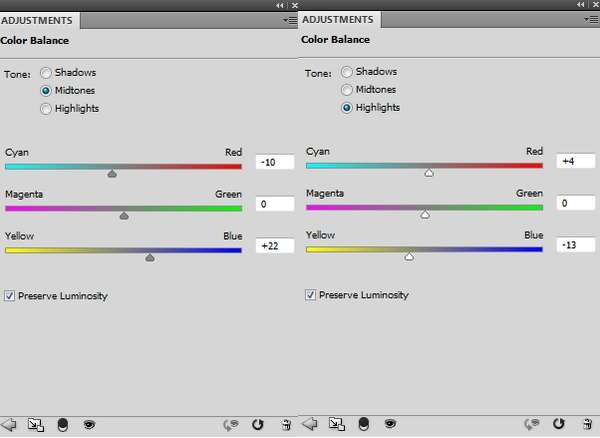Click Magenta-Green slider handle in right panel
600x438 pixels.
pyautogui.click(x=425, y=215)
